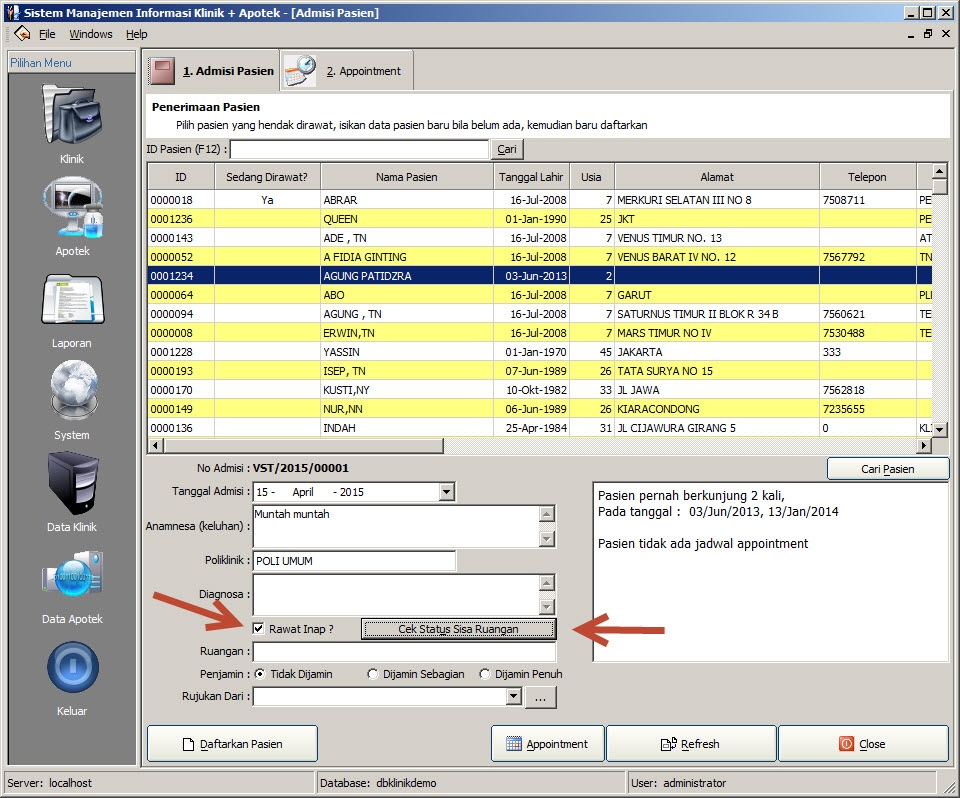Switch to the 1. Admisi Pasien tab
This screenshot has width=960, height=798.
click(x=212, y=71)
